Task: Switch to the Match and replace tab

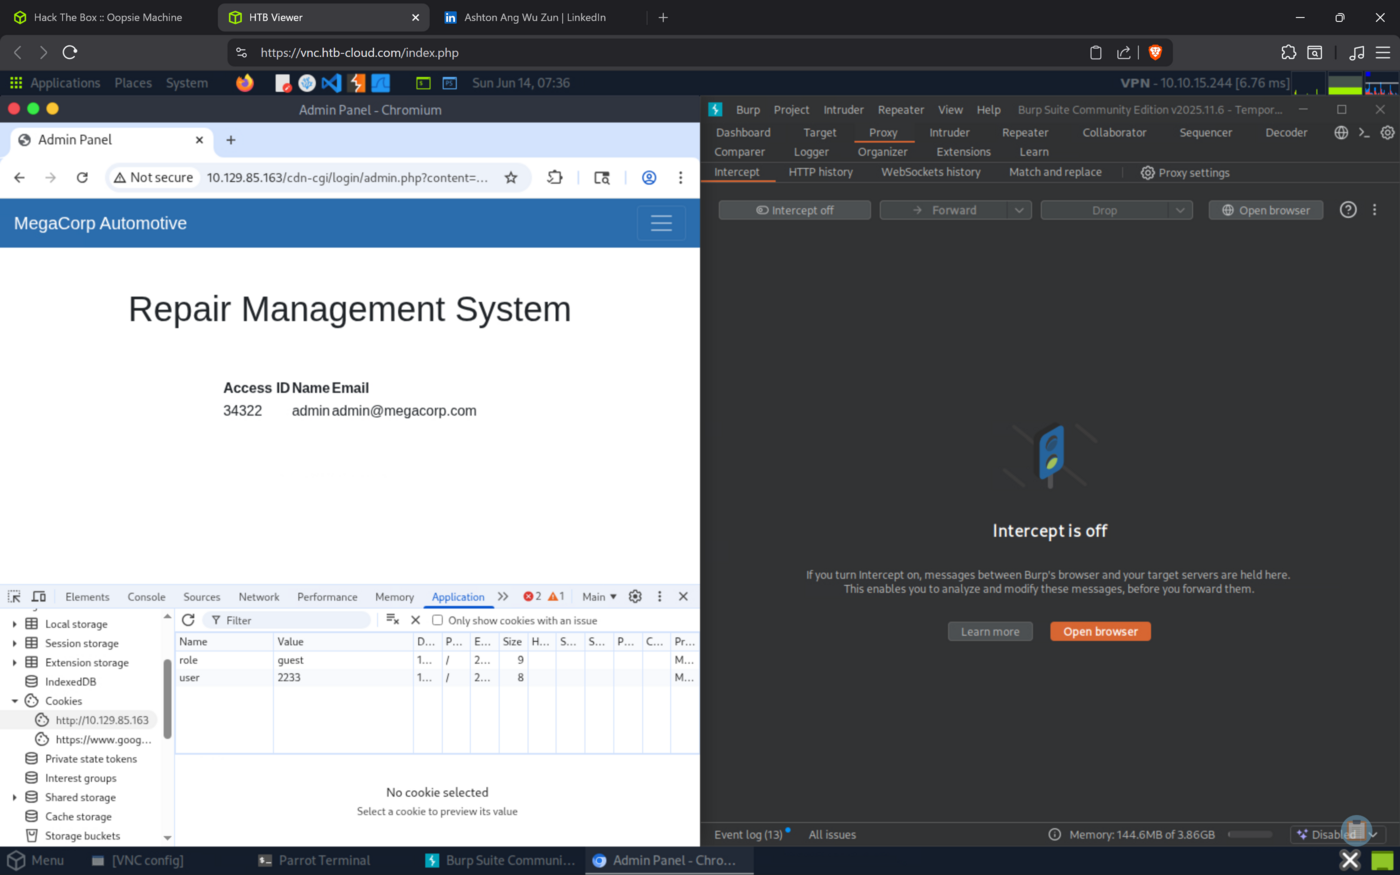Action: [x=1055, y=172]
